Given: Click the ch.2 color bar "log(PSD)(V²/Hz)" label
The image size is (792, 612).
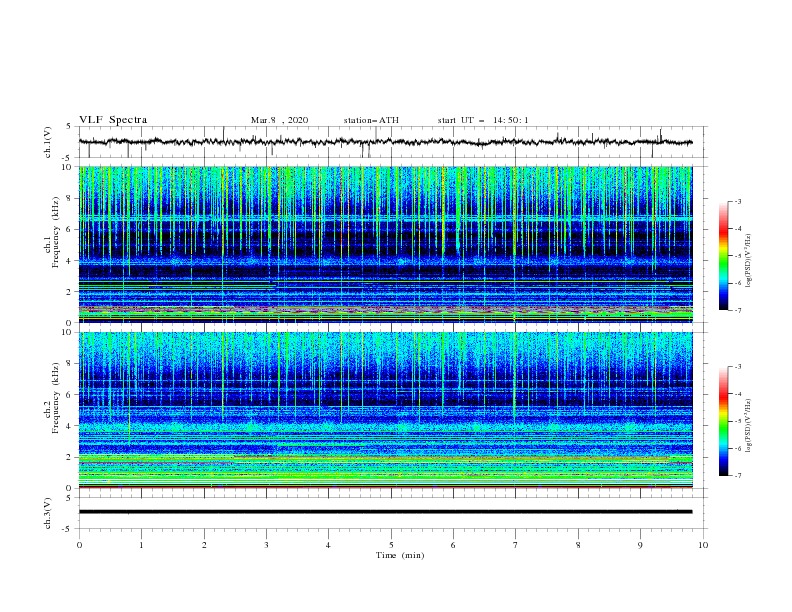Looking at the screenshot, I should coord(749,425).
